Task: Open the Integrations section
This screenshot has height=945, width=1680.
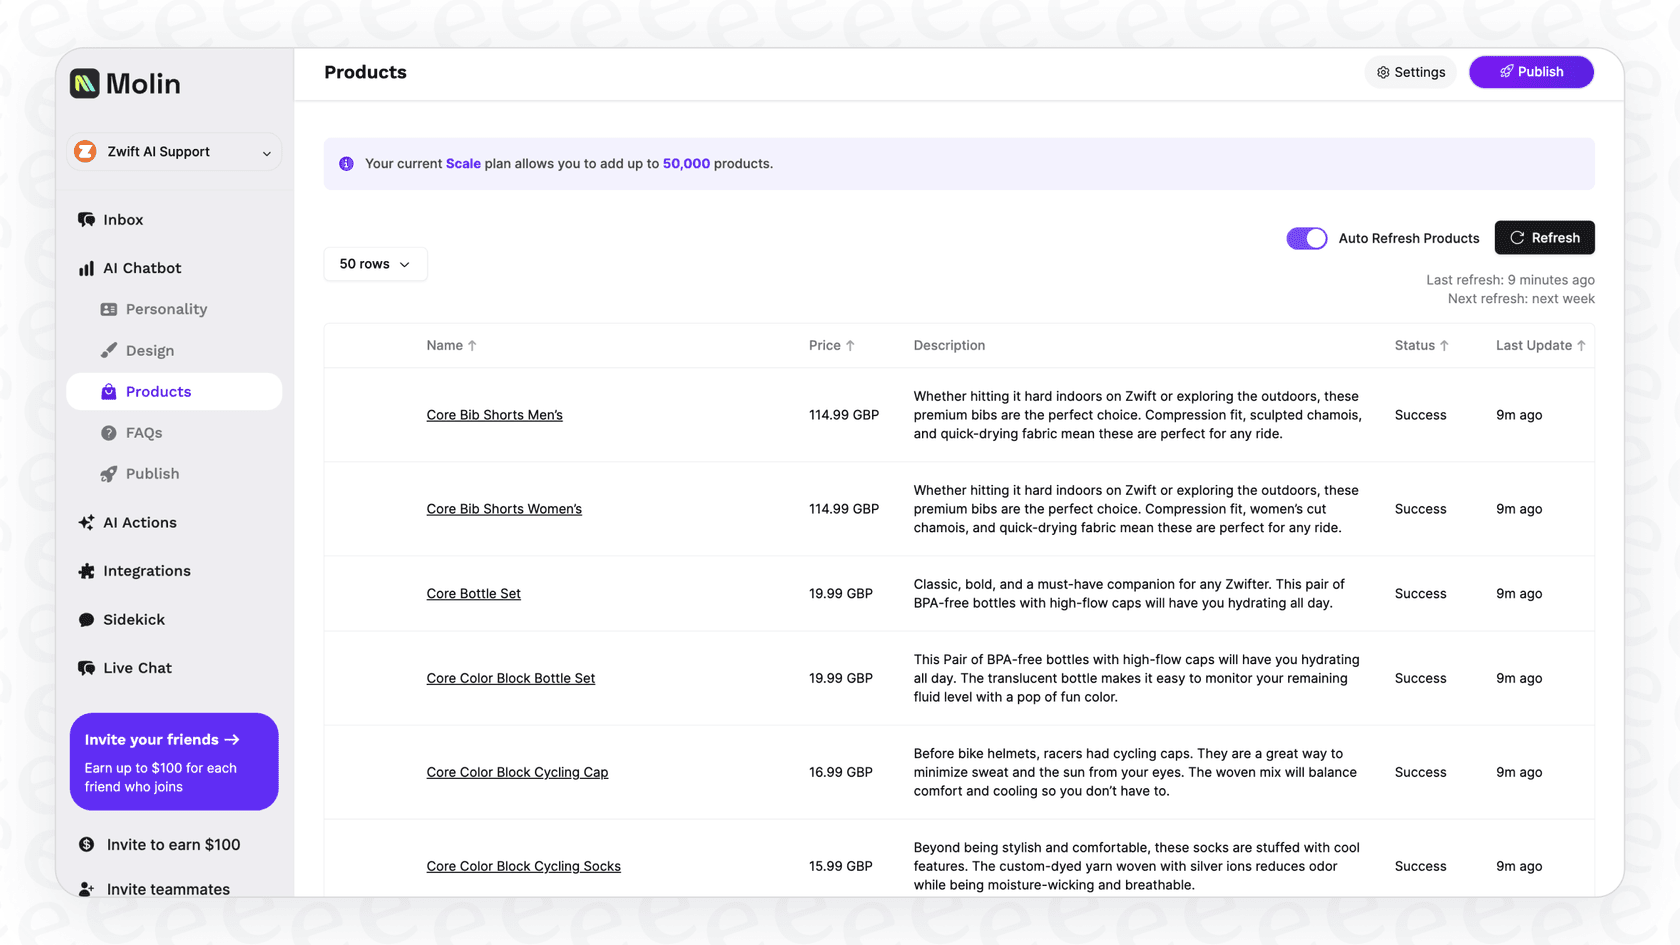Action: pyautogui.click(x=146, y=570)
